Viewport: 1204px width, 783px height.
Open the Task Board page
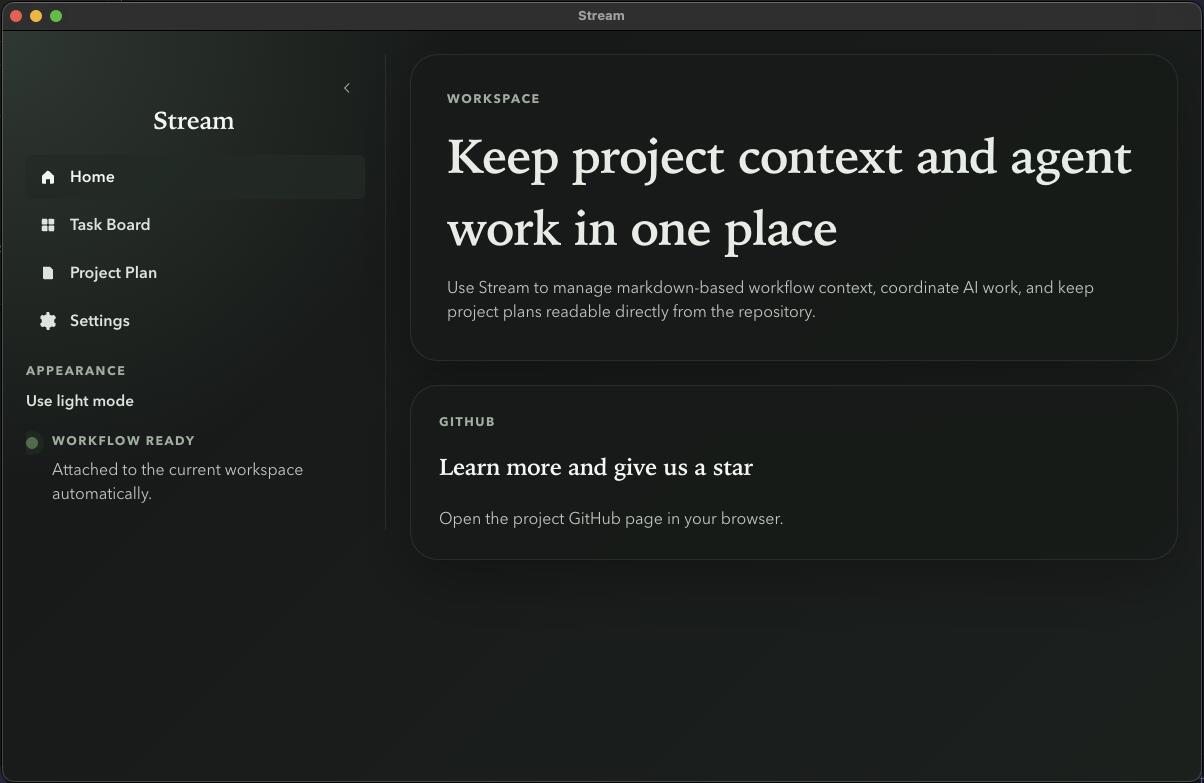[195, 225]
